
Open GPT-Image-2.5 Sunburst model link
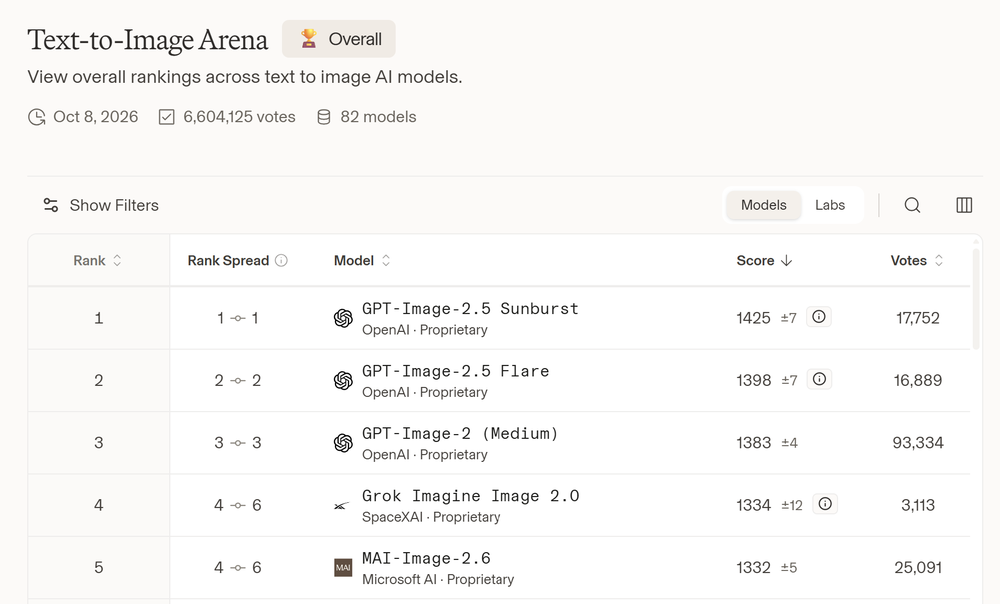[x=470, y=309]
